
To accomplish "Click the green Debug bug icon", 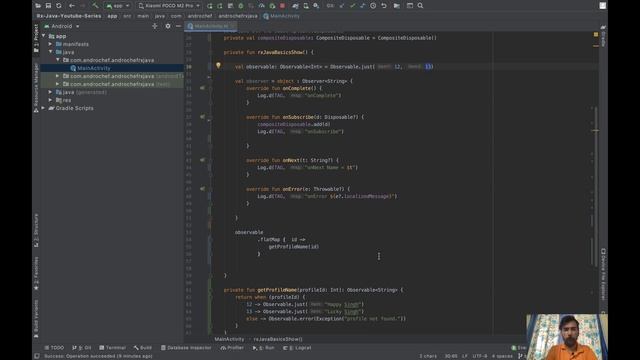I will (x=240, y=6).
